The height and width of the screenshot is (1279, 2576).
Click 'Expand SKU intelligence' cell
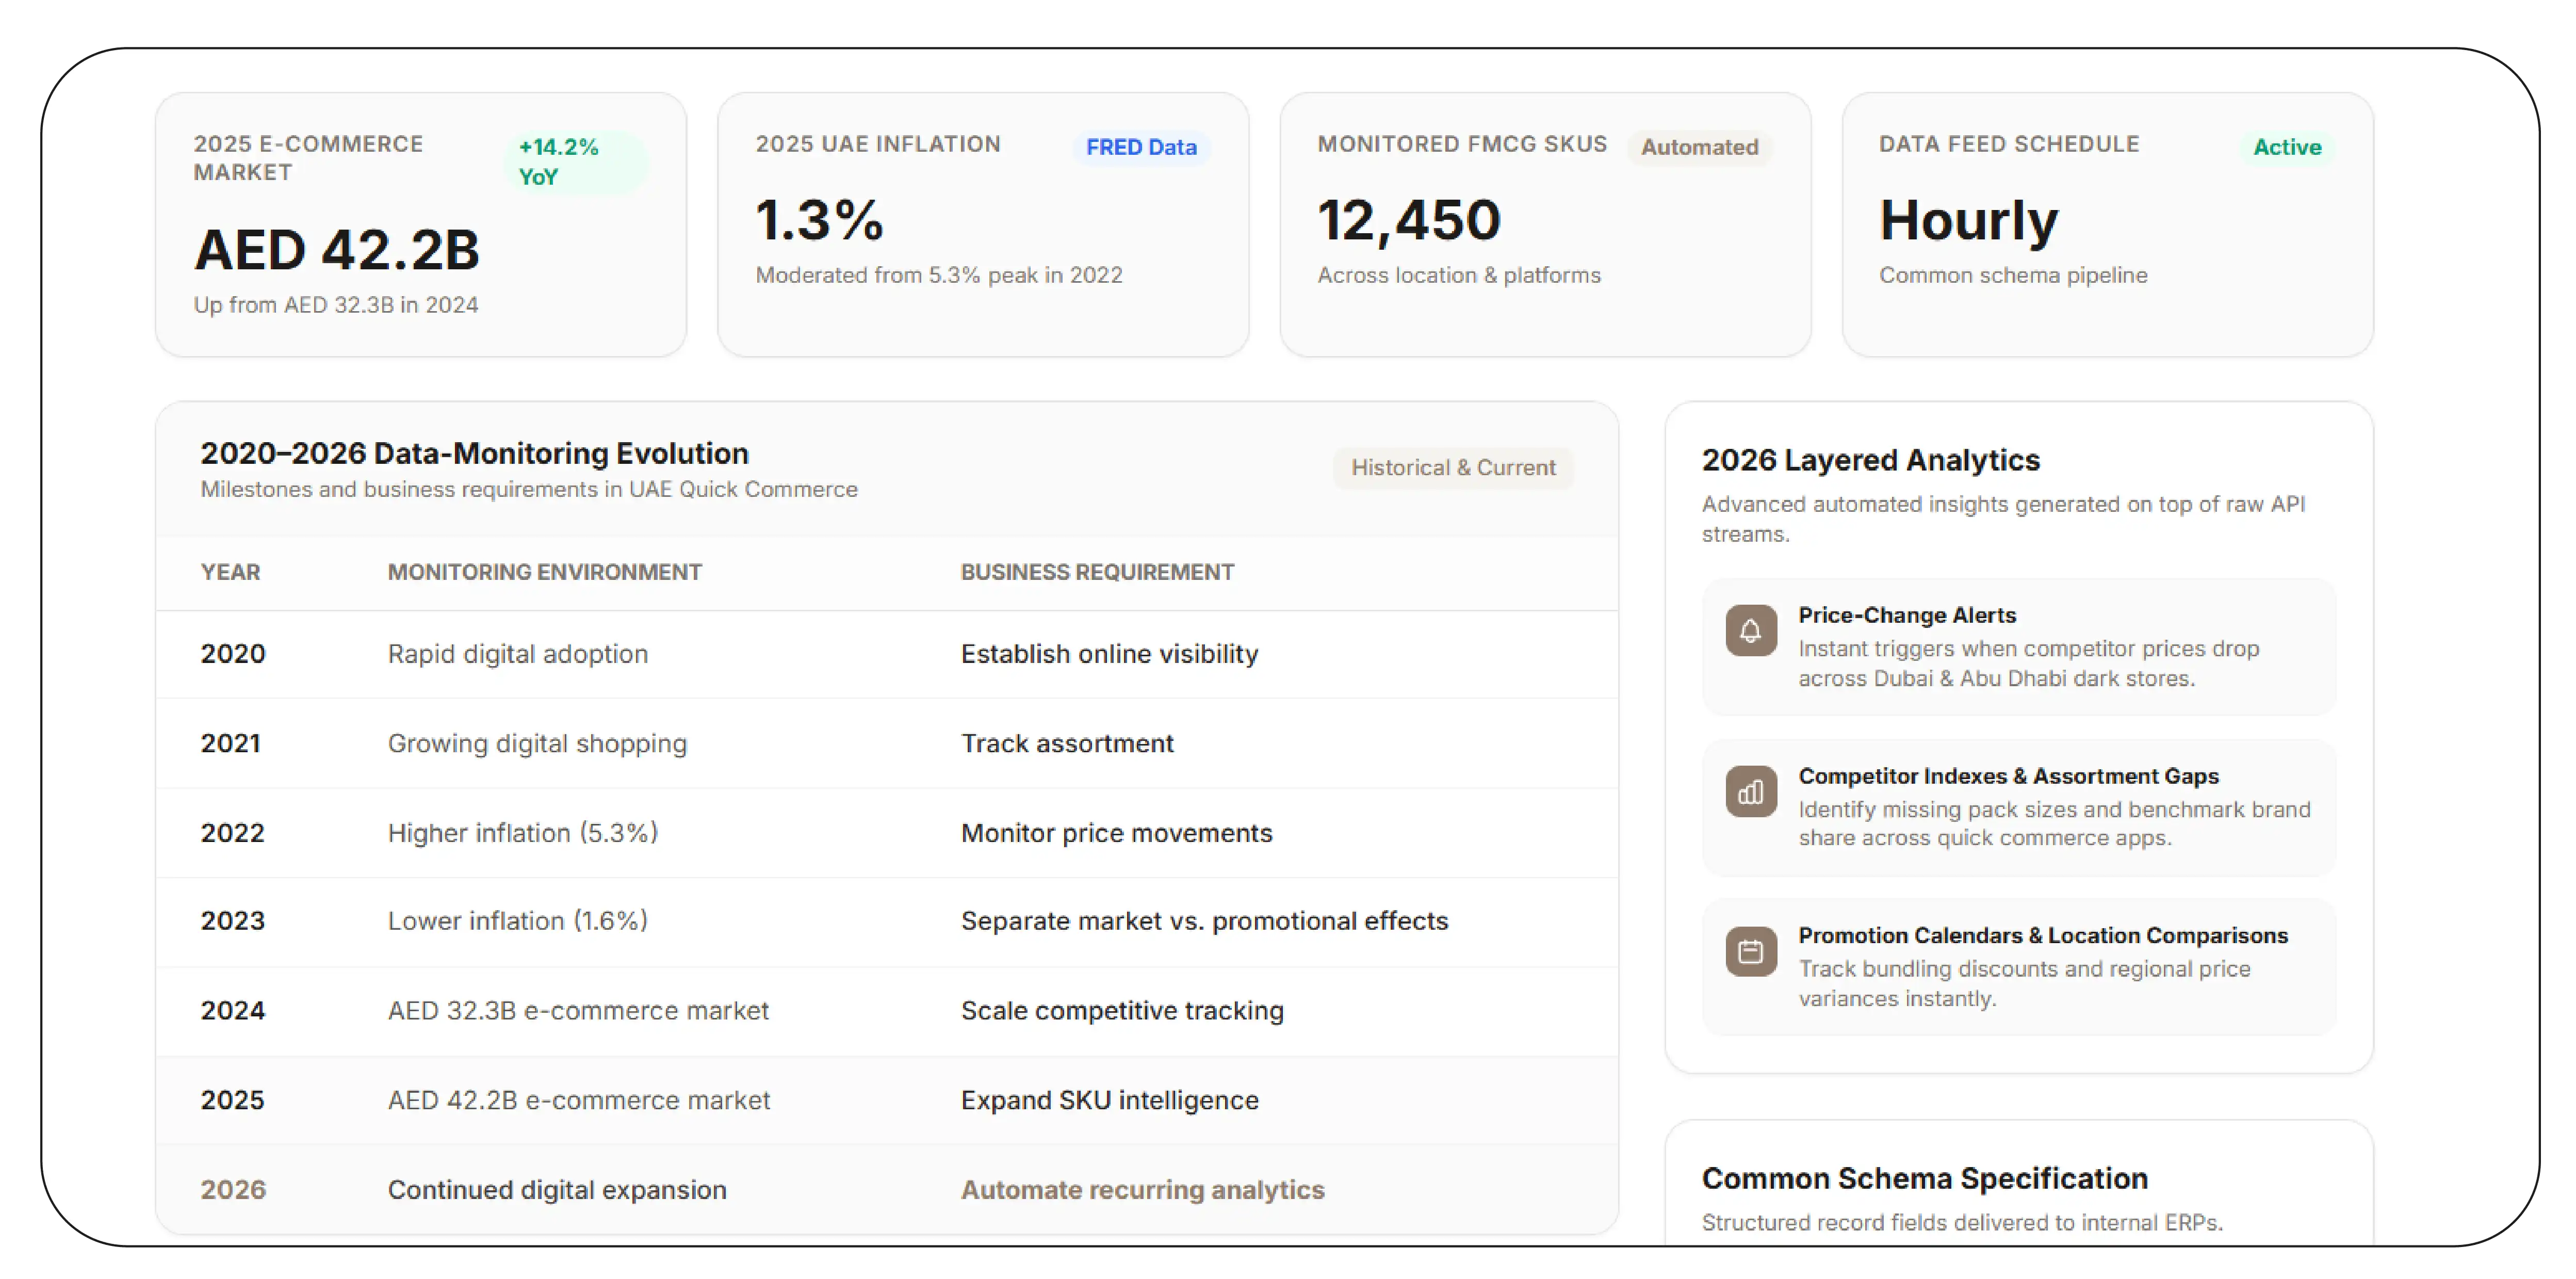[1110, 1100]
